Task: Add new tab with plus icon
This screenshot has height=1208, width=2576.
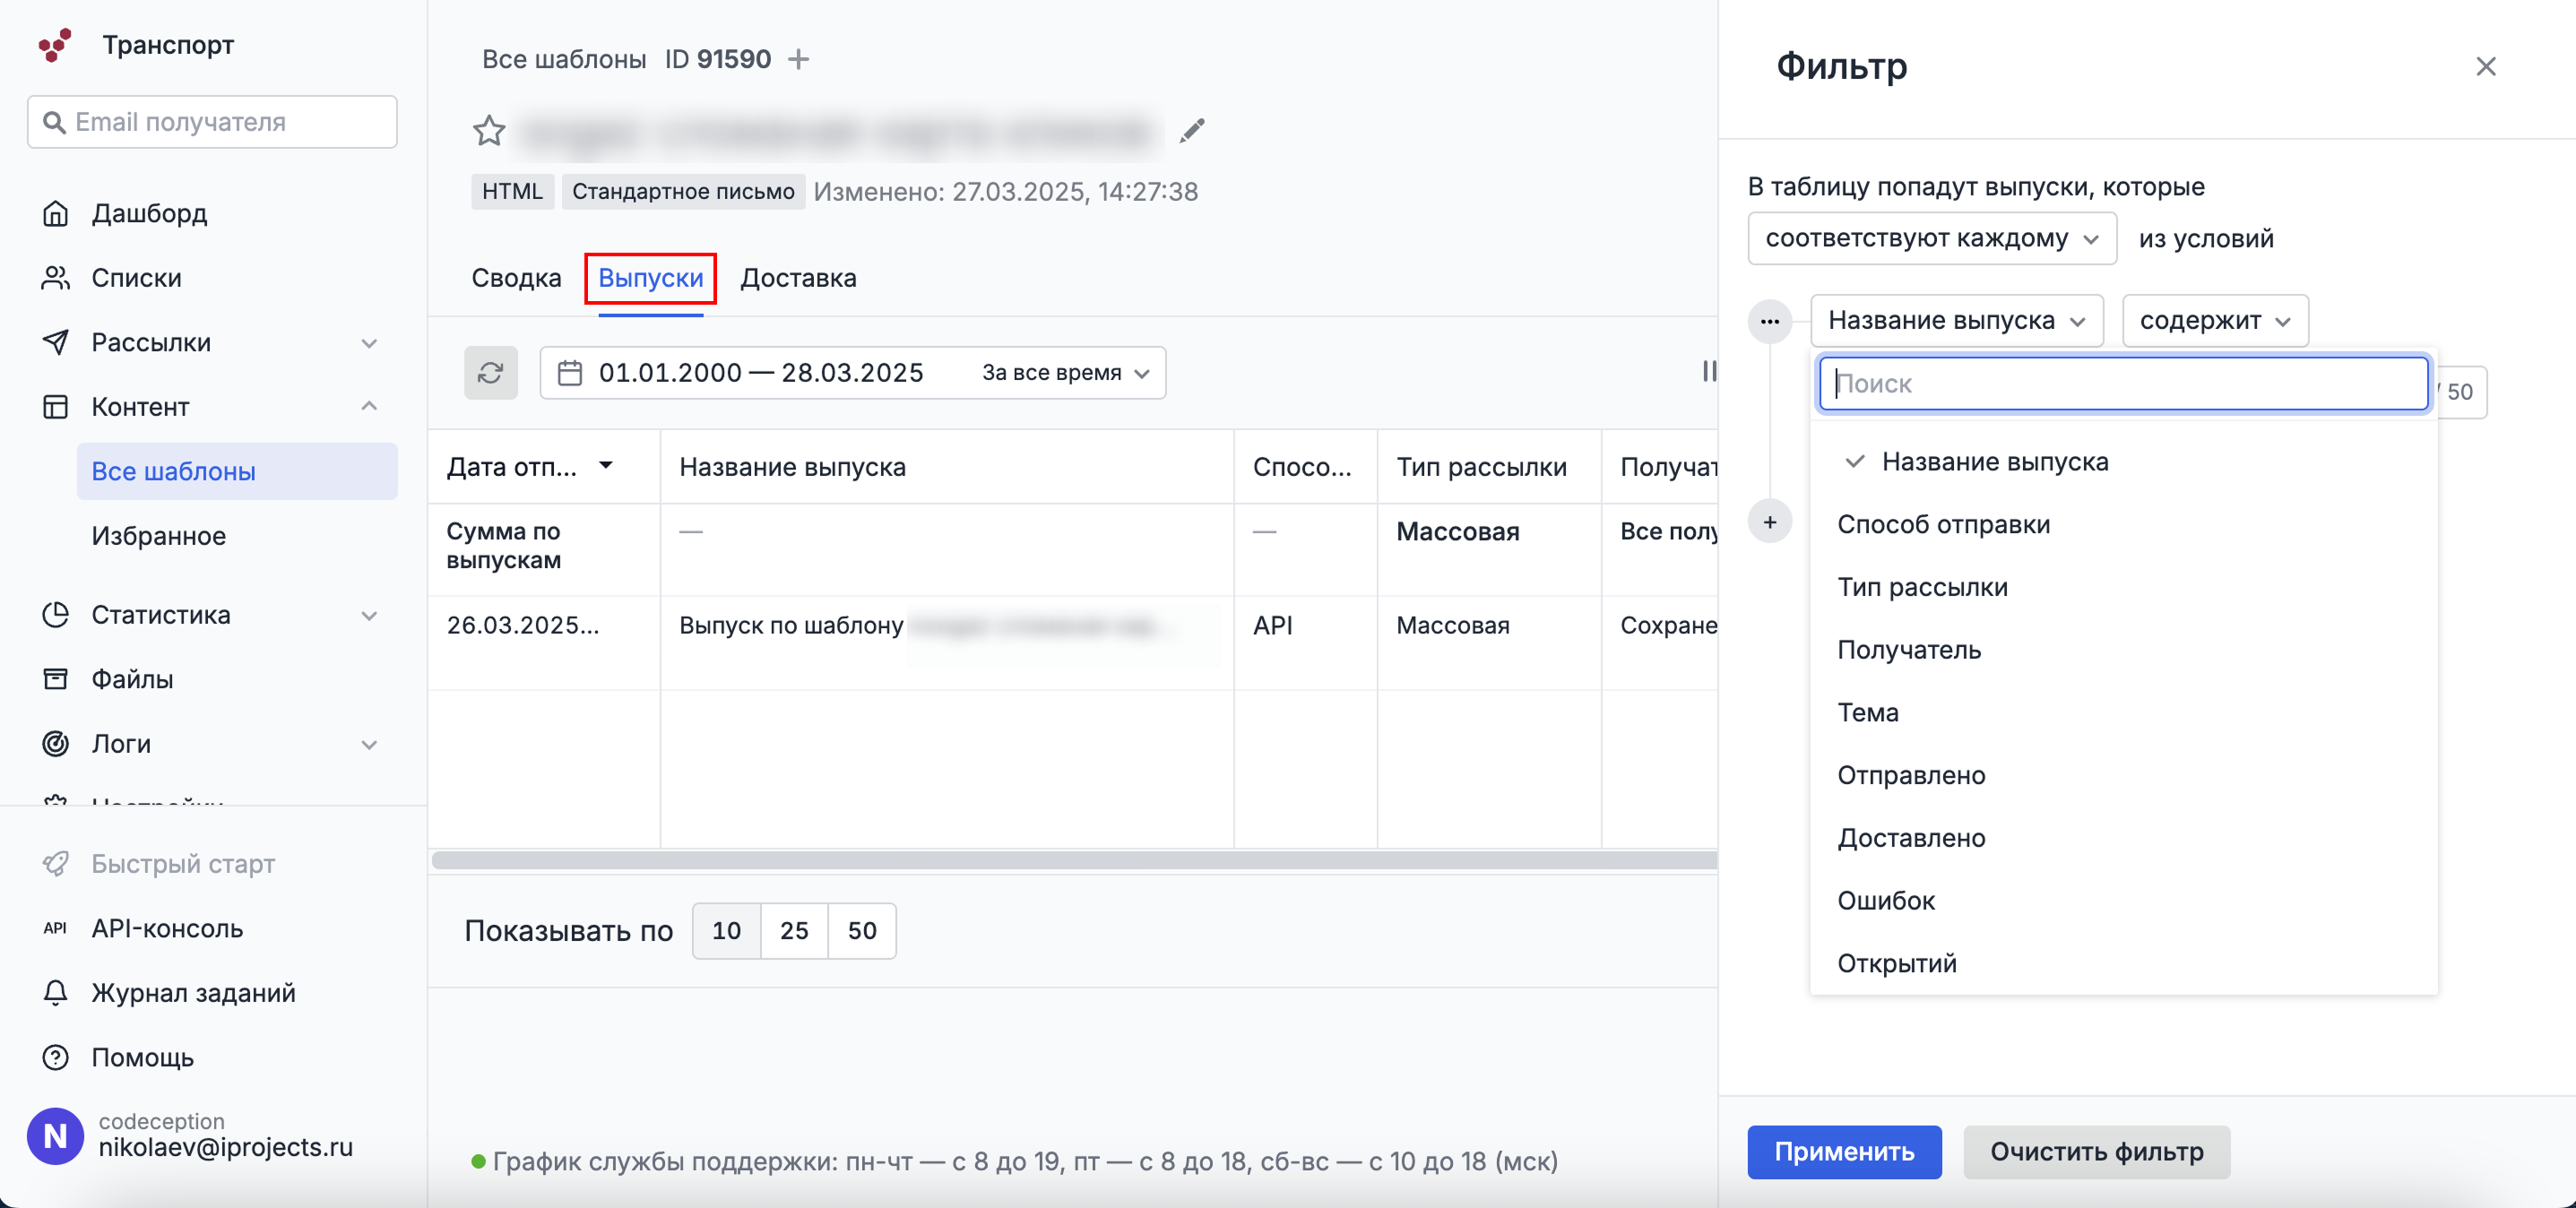Action: pyautogui.click(x=798, y=60)
